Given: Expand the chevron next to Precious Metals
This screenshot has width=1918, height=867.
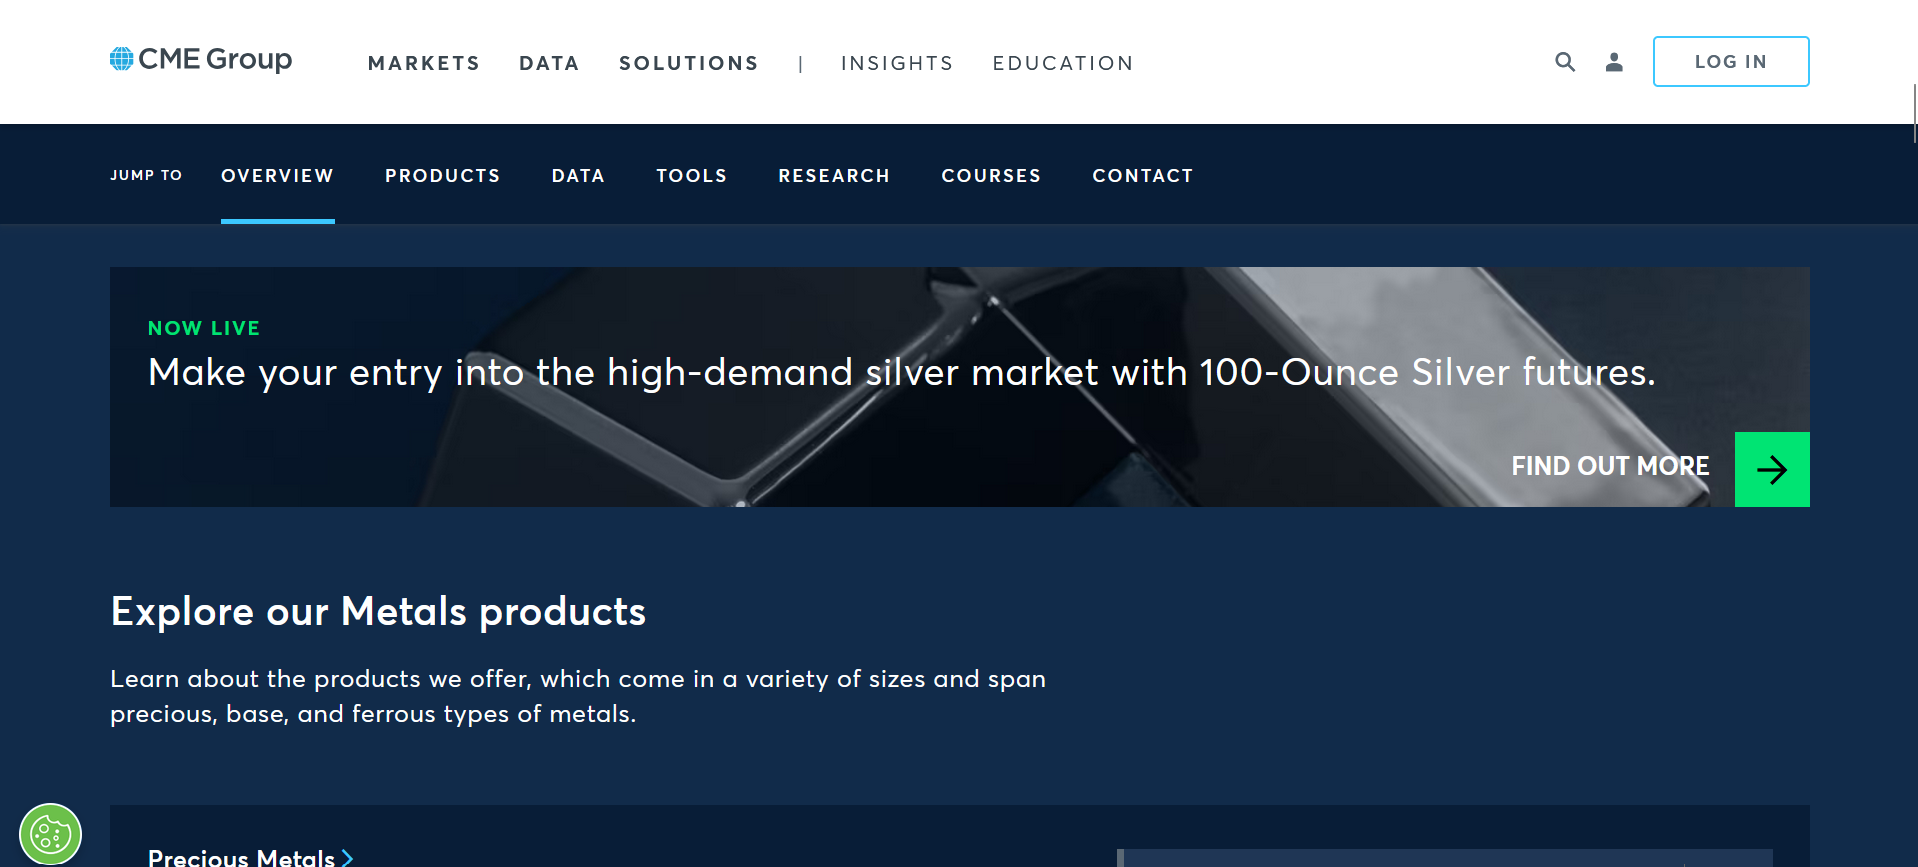Looking at the screenshot, I should coord(347,857).
